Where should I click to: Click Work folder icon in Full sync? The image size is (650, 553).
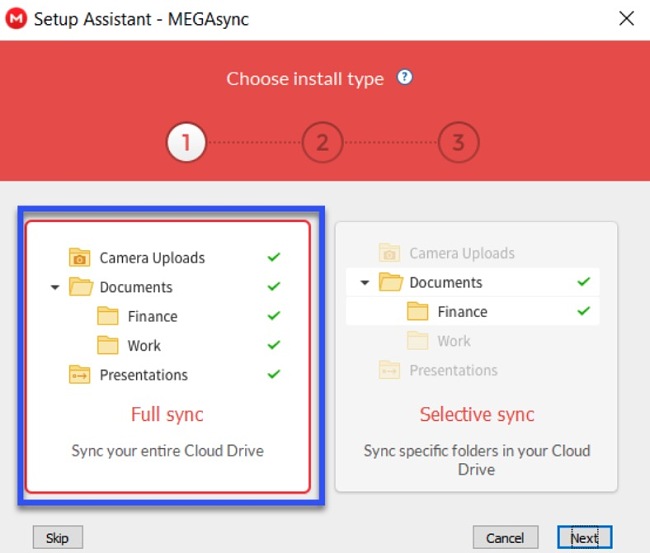coord(108,345)
